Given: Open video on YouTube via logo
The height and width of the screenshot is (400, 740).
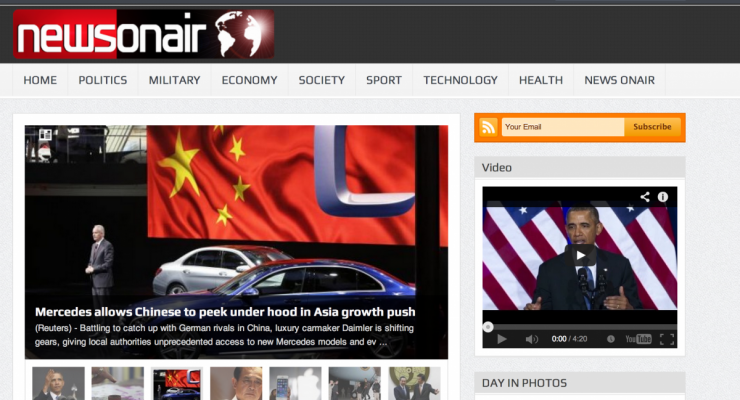Looking at the screenshot, I should 638,339.
